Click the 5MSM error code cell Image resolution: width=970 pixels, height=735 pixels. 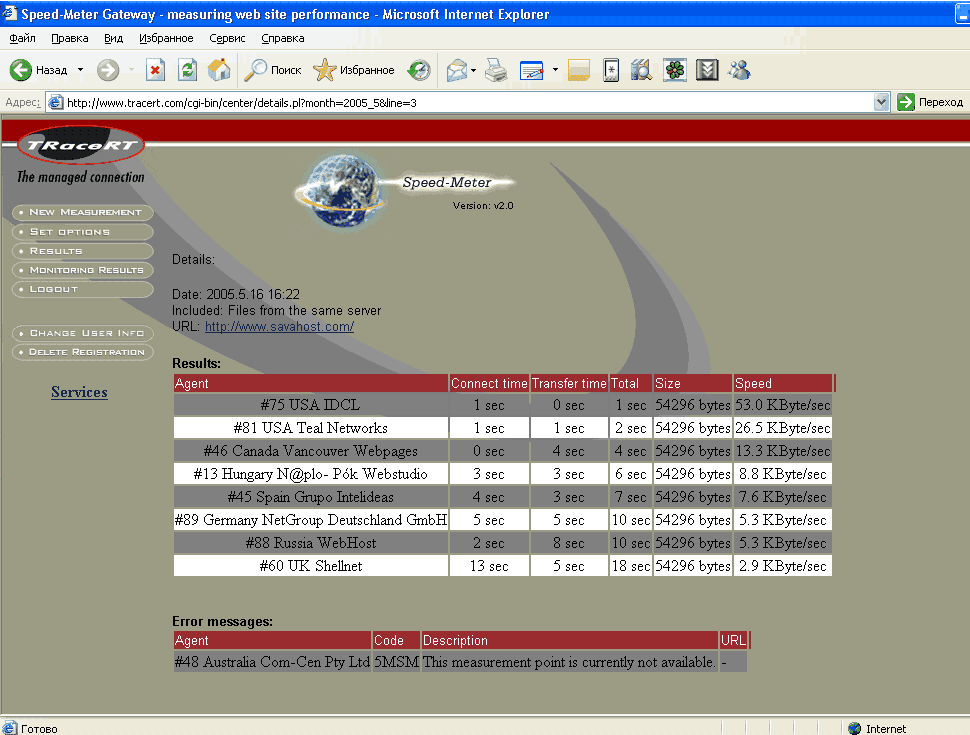(396, 662)
